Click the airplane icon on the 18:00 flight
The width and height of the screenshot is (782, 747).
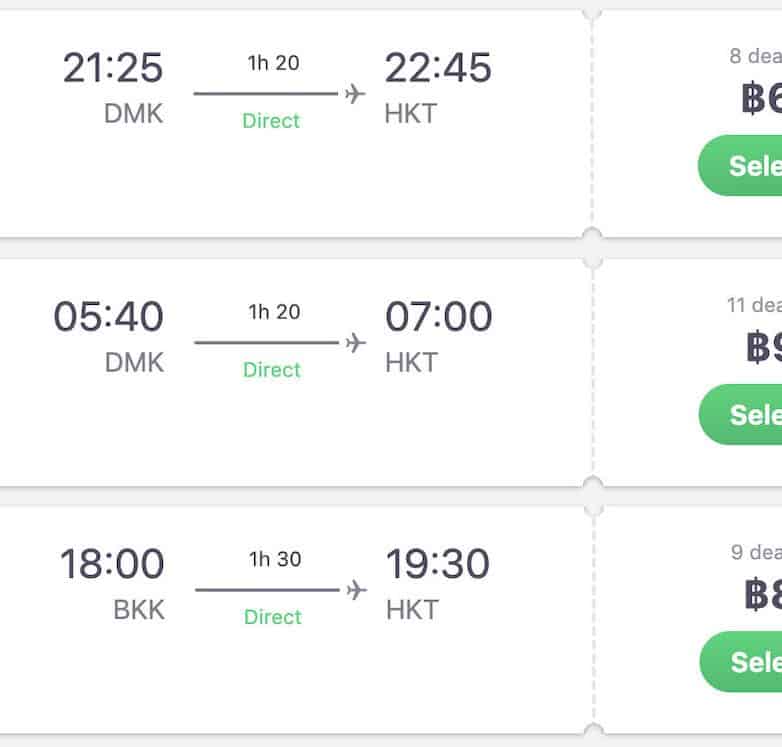[x=356, y=590]
